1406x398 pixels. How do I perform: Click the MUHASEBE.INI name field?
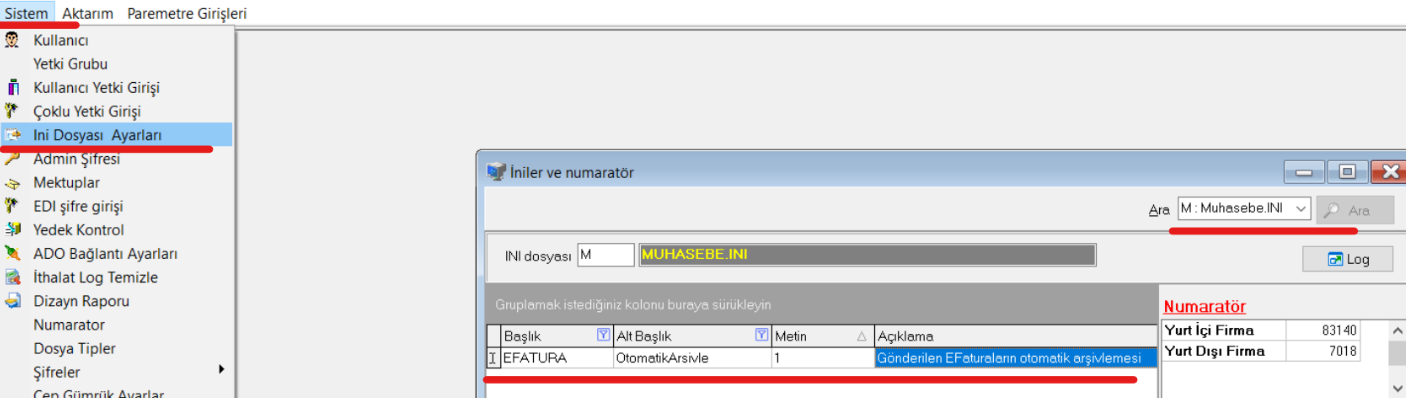[x=867, y=255]
